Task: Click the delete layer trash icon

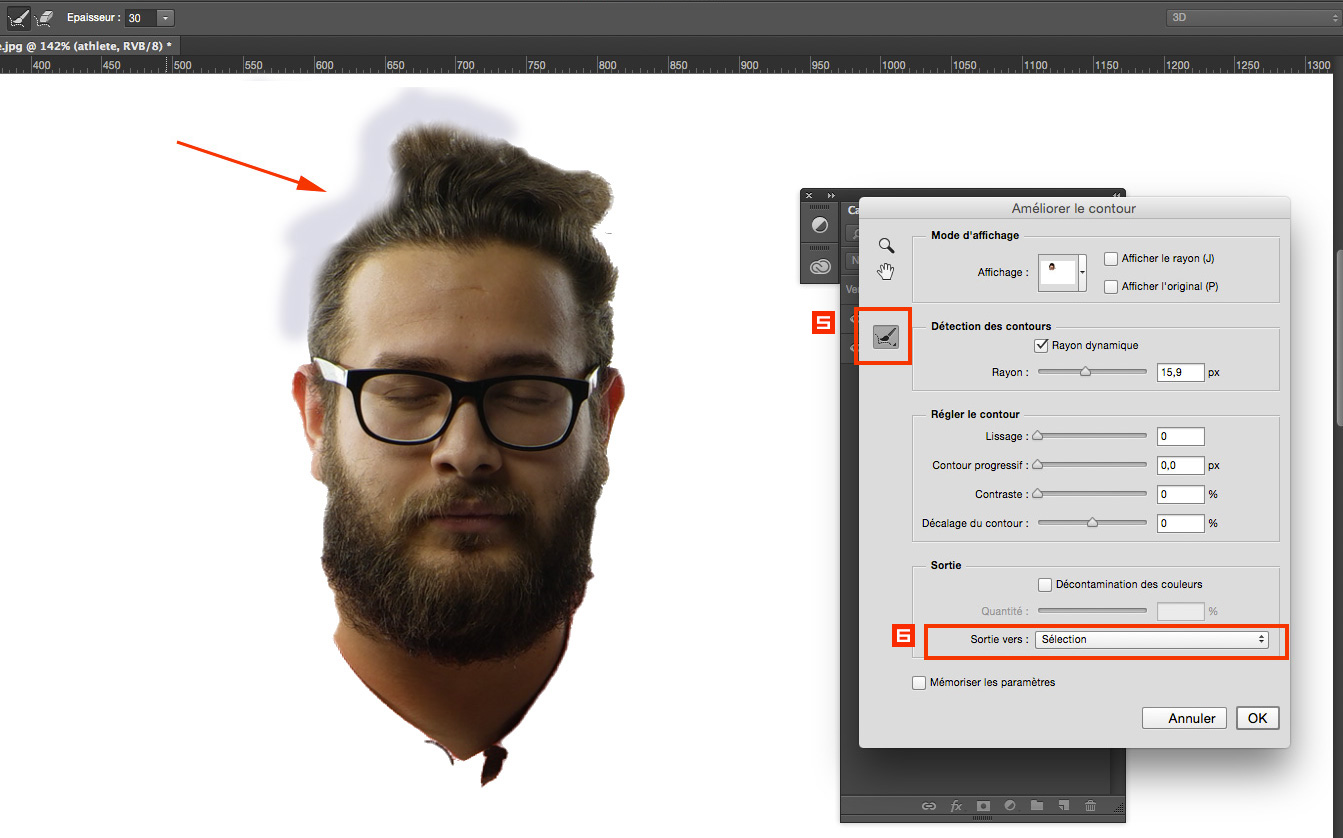Action: 1090,806
